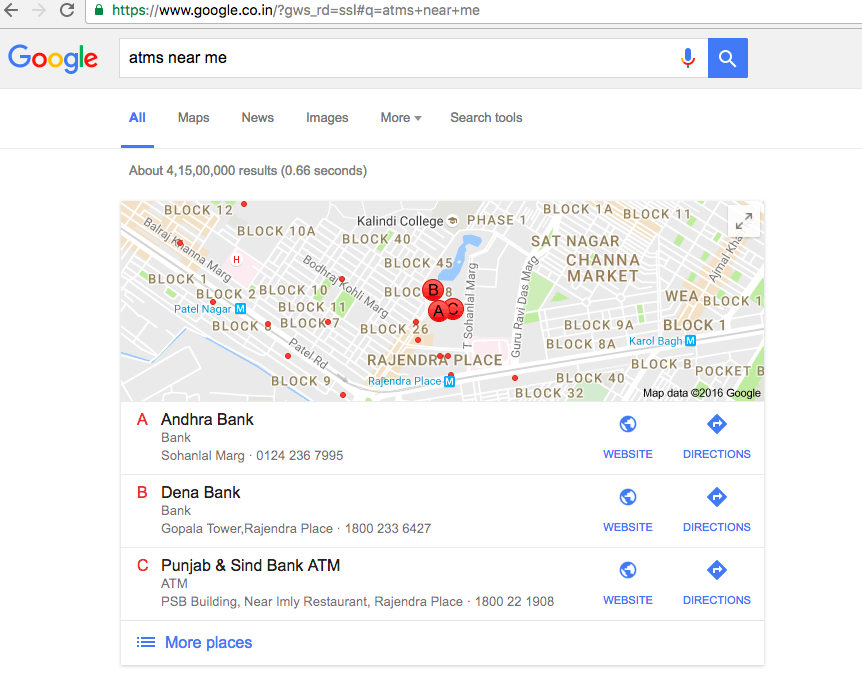Viewport: 862px width, 683px height.
Task: Open Search tools options
Action: pos(487,118)
